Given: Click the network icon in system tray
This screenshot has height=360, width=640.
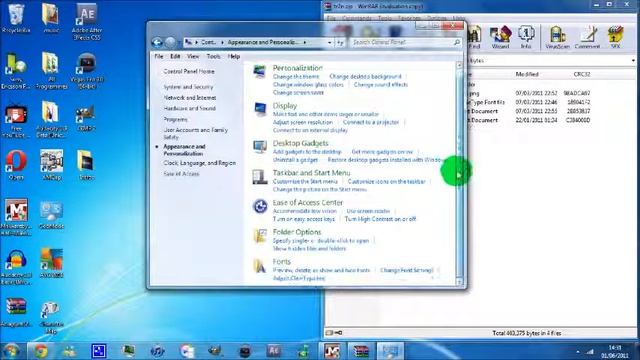Looking at the screenshot, I should pyautogui.click(x=590, y=351).
